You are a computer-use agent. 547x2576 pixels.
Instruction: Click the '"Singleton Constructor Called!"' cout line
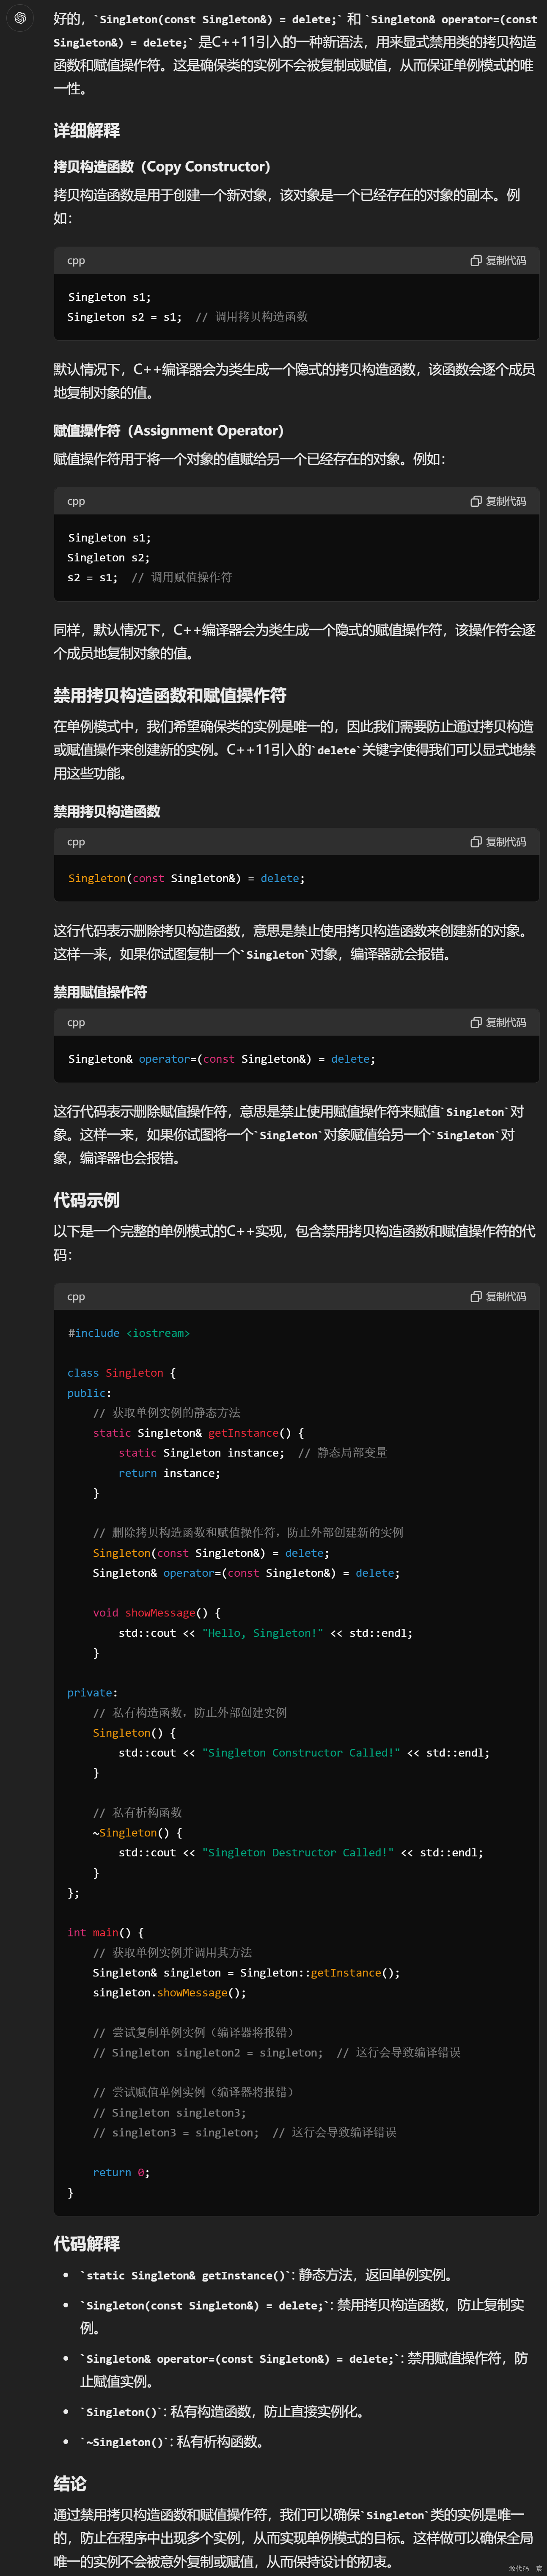point(304,1753)
